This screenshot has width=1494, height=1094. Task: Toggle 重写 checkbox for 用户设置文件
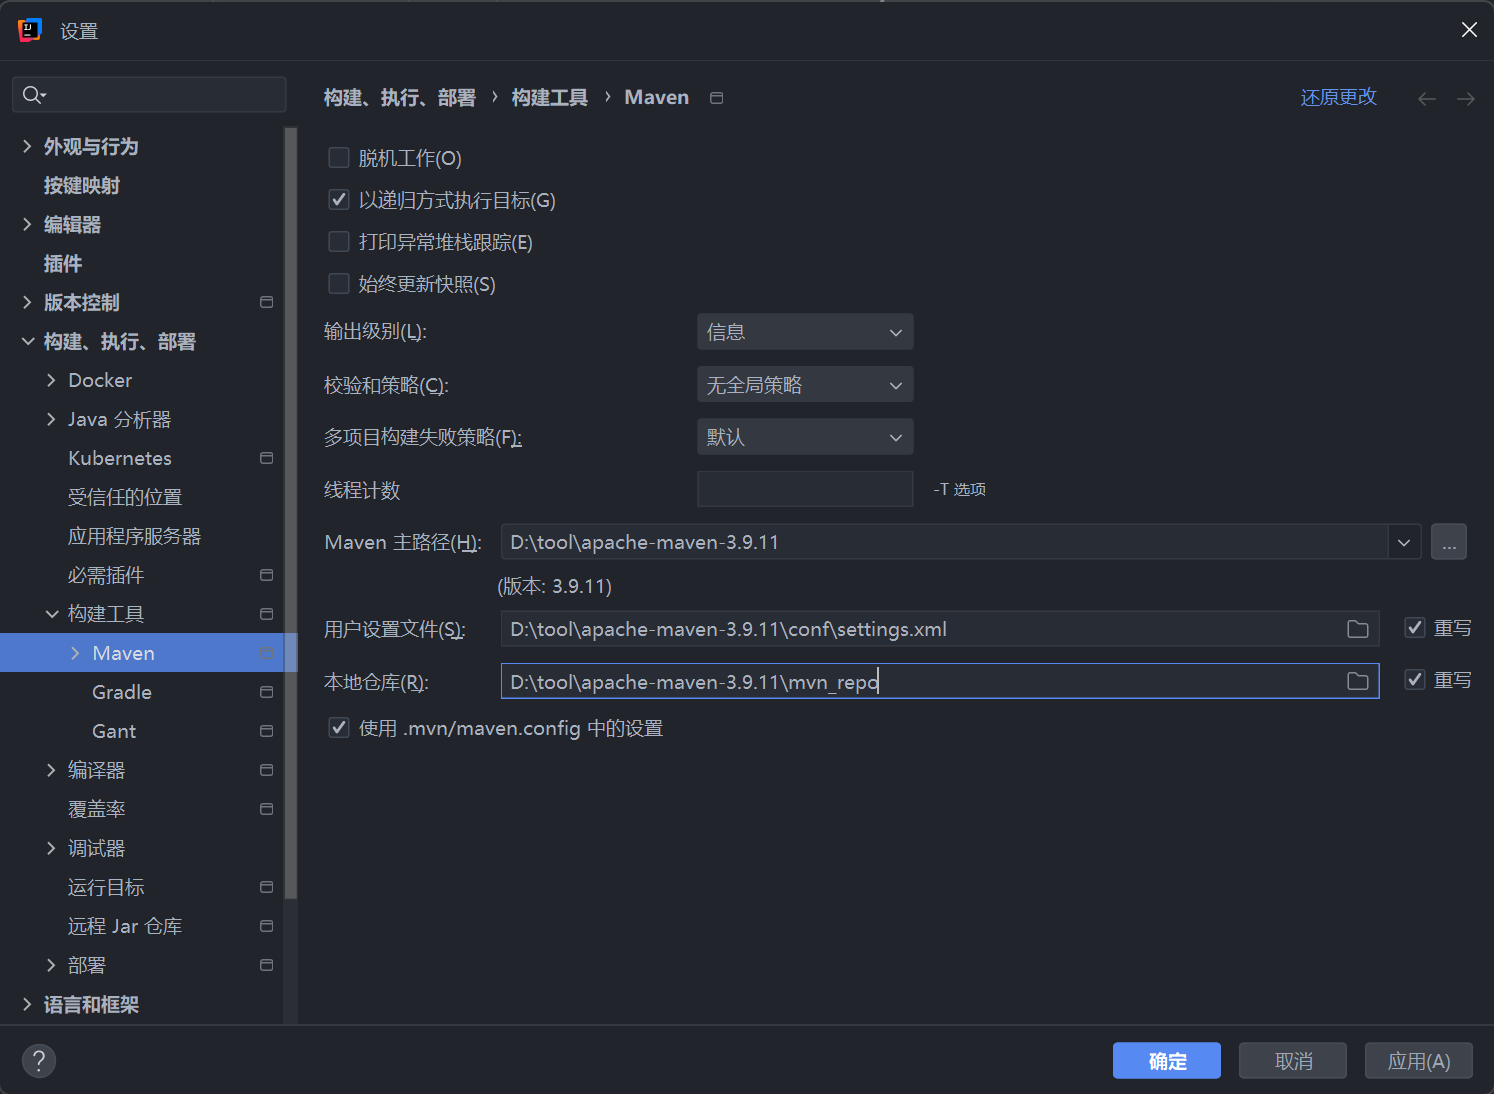(x=1415, y=628)
